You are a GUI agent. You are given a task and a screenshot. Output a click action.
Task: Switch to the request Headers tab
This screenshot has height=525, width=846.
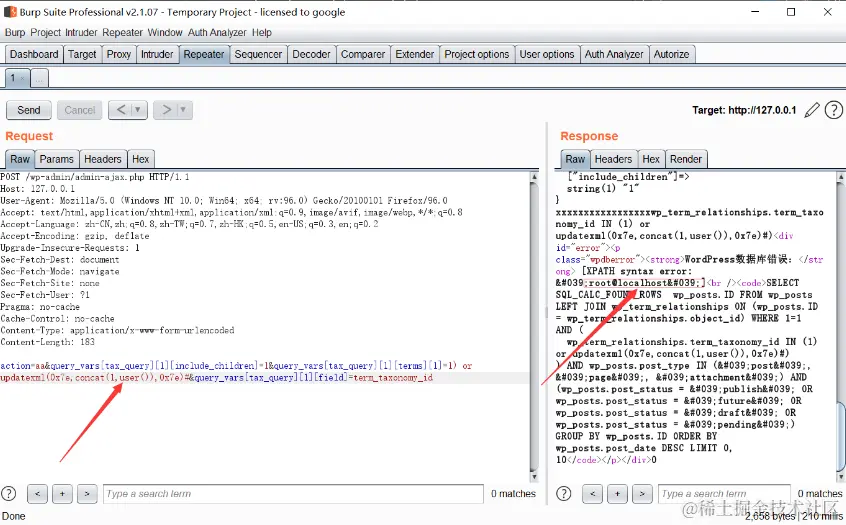[103, 159]
